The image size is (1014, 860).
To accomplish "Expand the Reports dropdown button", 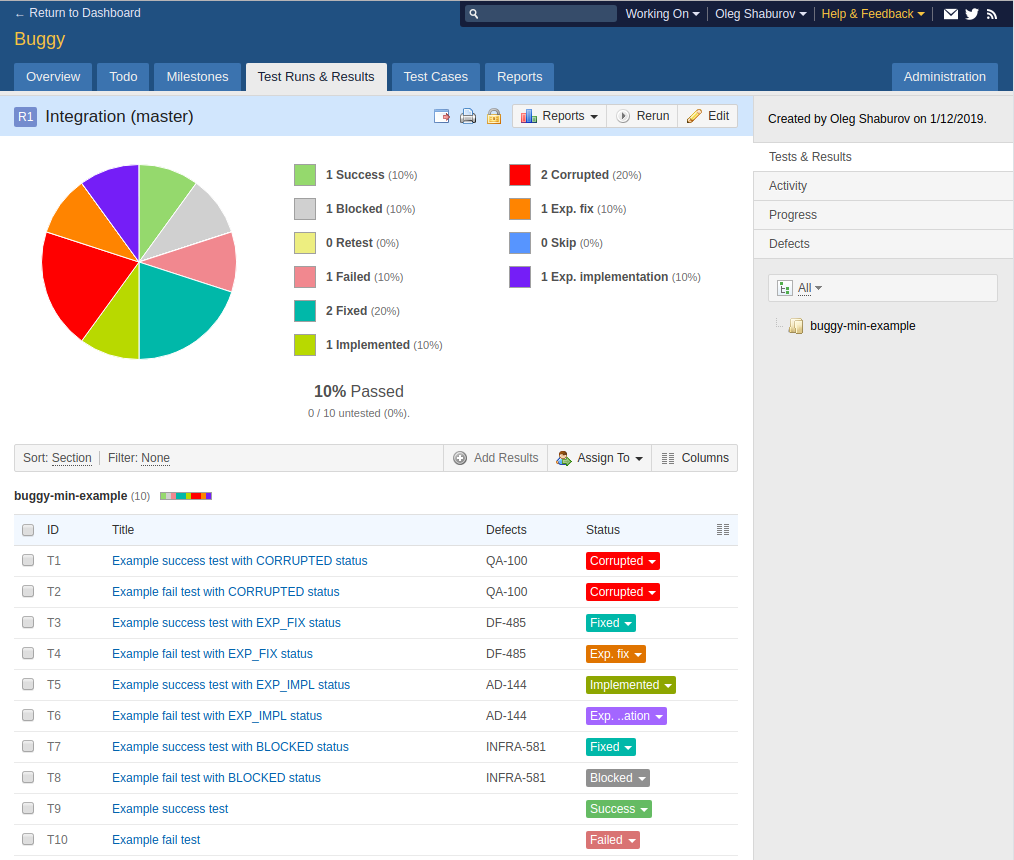I will tap(559, 116).
